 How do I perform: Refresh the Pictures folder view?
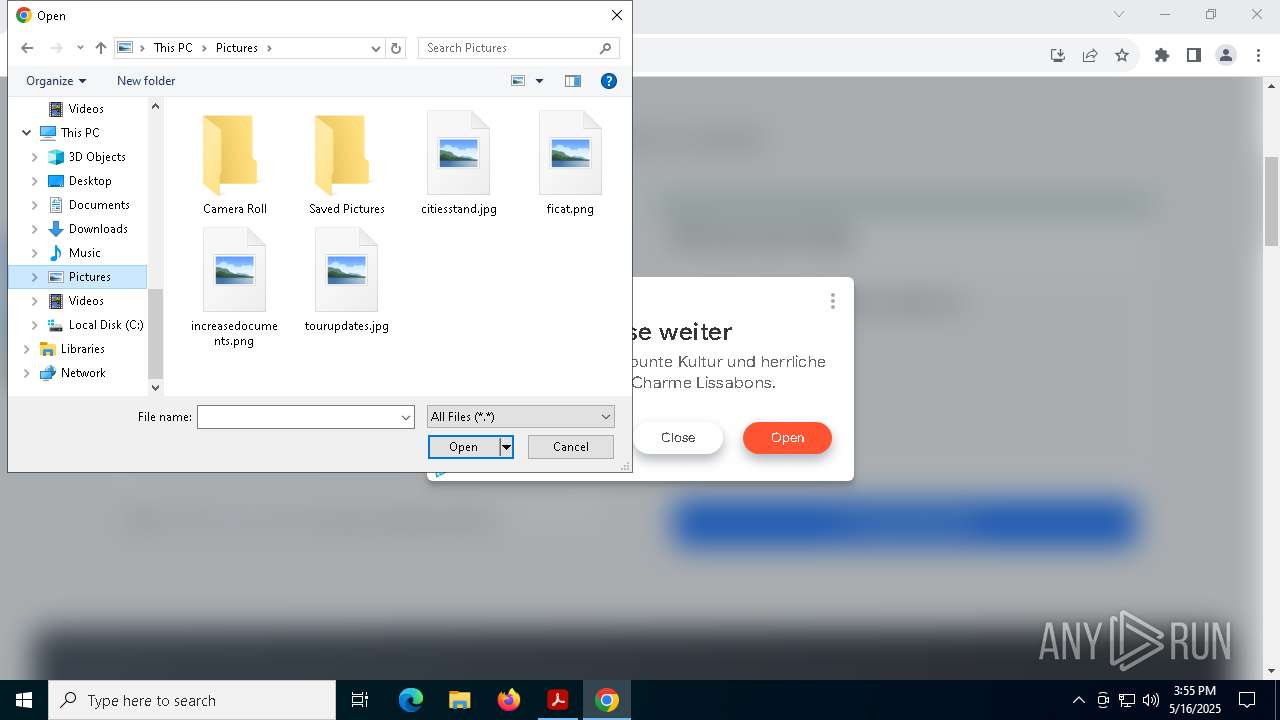pos(396,48)
